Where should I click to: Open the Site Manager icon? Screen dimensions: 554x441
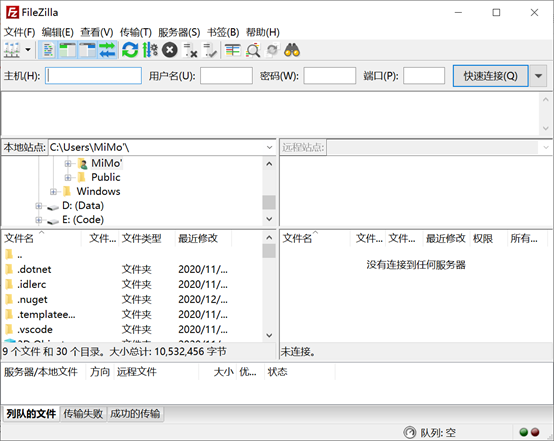click(12, 50)
